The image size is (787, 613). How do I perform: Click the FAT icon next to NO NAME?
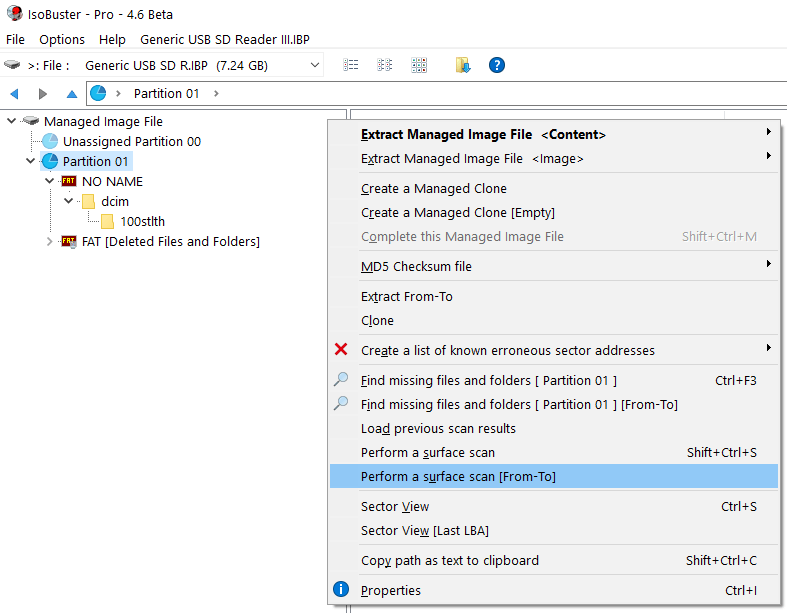click(69, 181)
